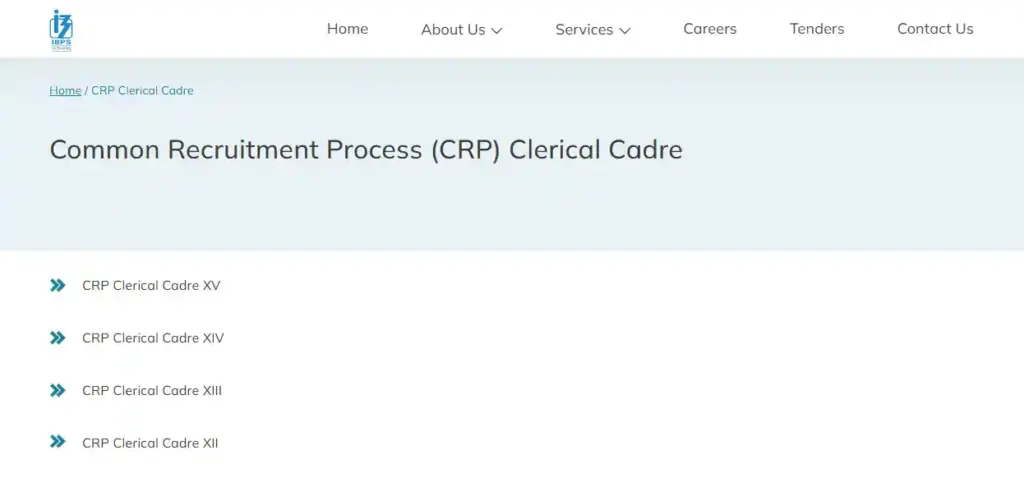This screenshot has height=487, width=1024.
Task: Click the IBPS logo
Action: (x=61, y=30)
